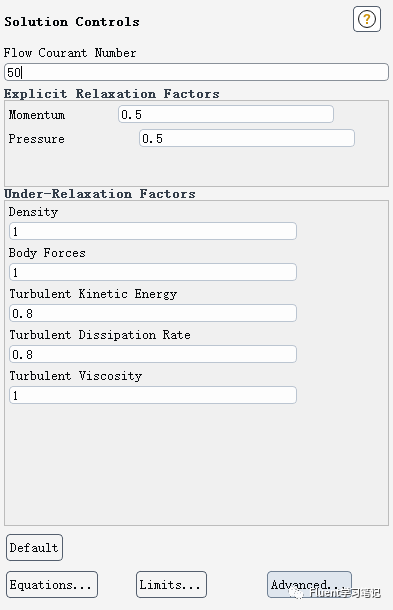Click the Density under-relaxation field
Viewport: 393px width, 610px height.
click(153, 231)
